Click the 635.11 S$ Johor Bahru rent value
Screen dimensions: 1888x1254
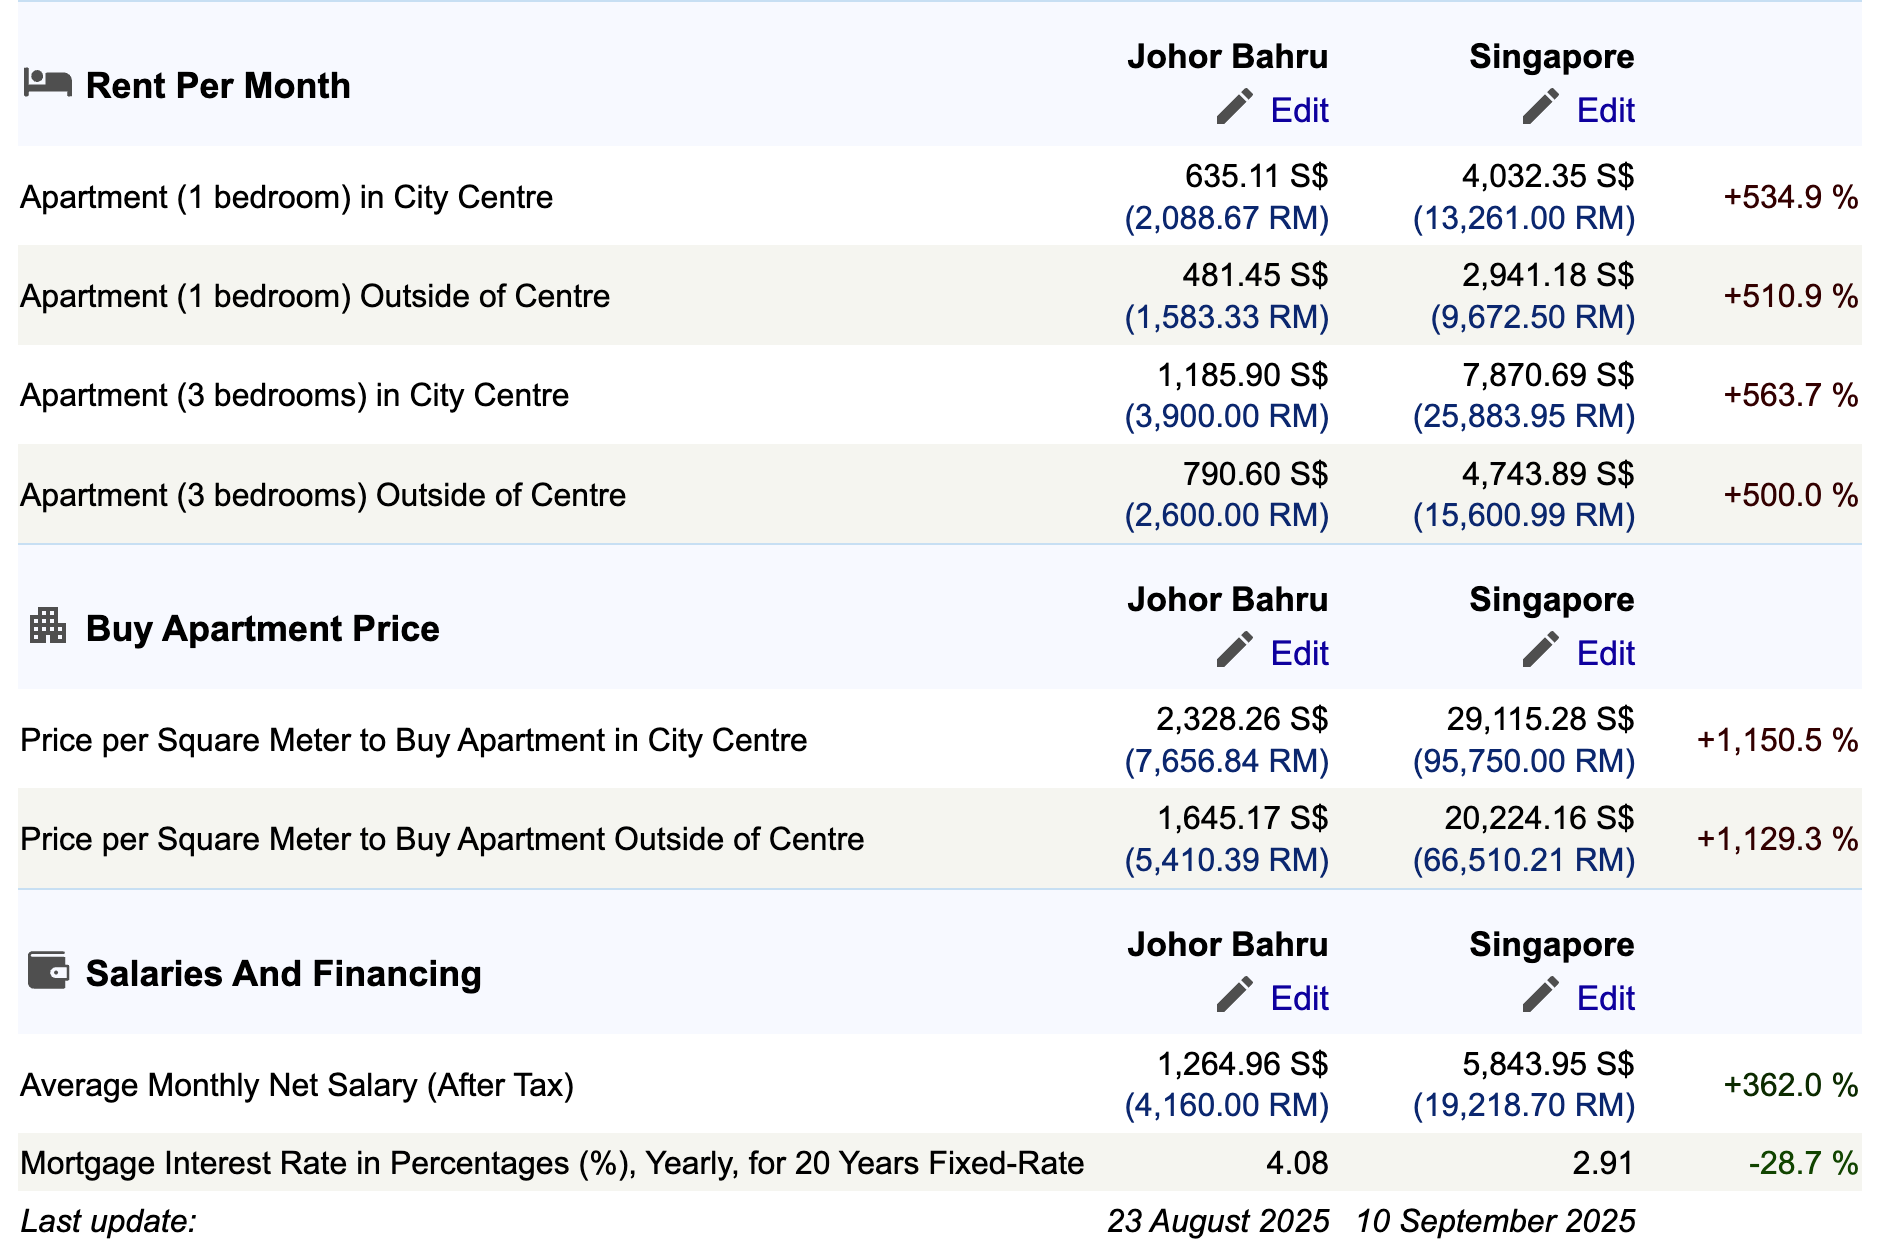click(1256, 176)
